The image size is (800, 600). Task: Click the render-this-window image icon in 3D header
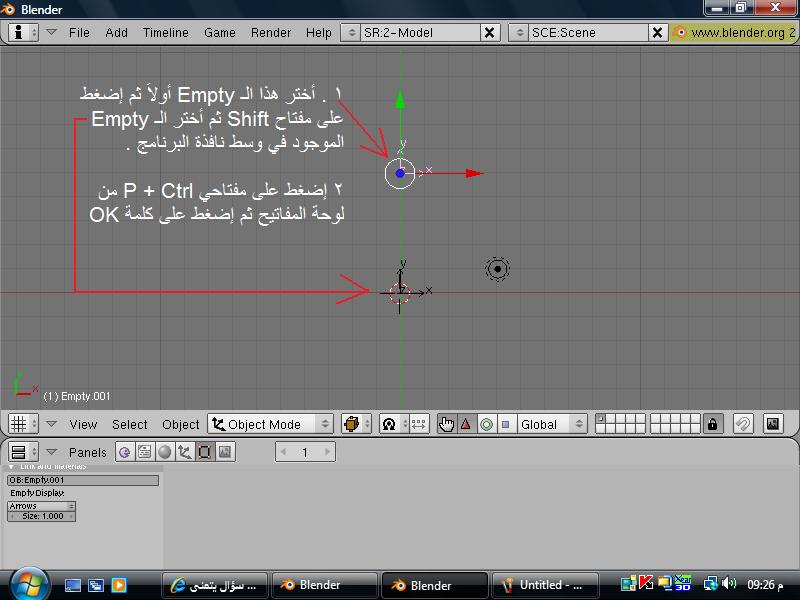pyautogui.click(x=773, y=424)
